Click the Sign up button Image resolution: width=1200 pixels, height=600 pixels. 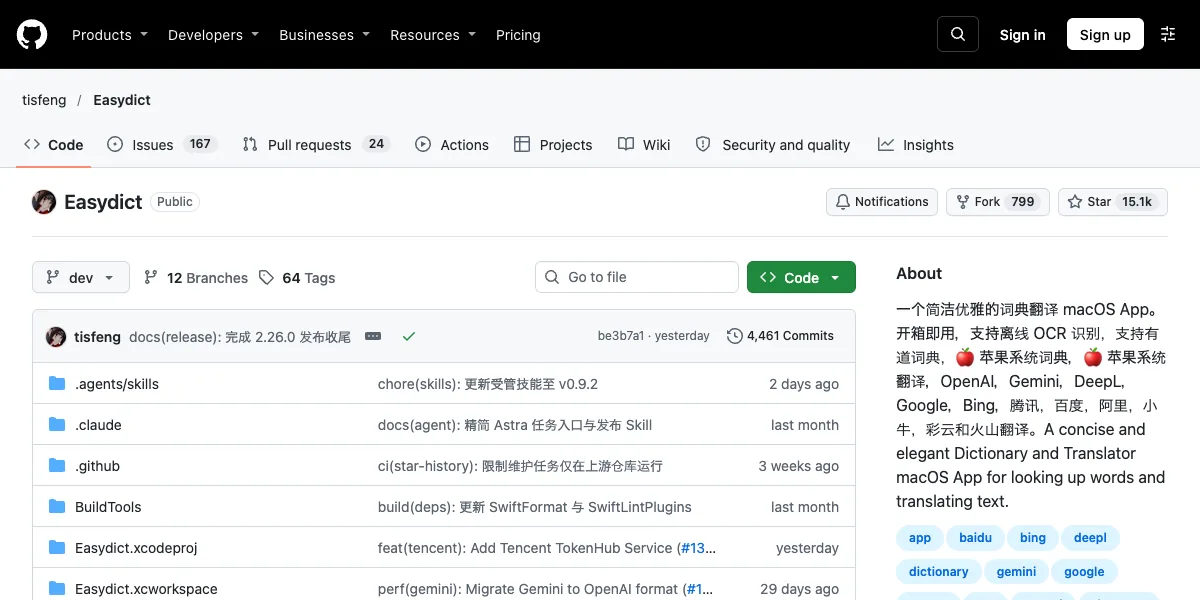point(1105,35)
